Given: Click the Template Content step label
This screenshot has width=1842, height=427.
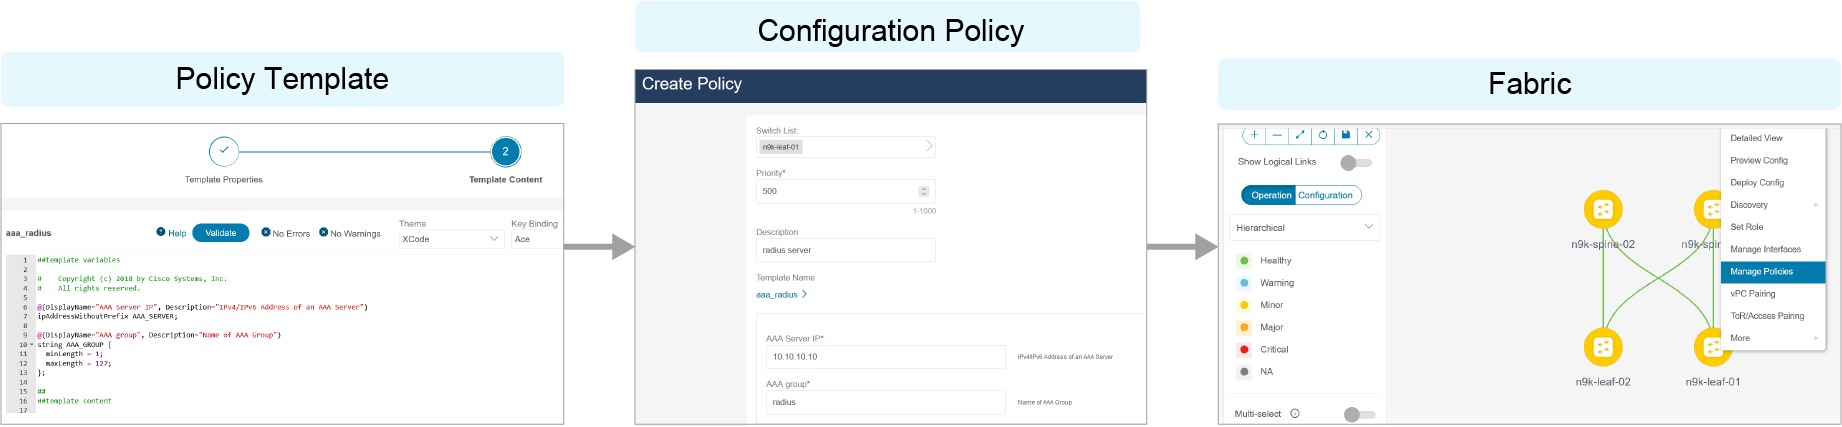Looking at the screenshot, I should click(x=506, y=180).
